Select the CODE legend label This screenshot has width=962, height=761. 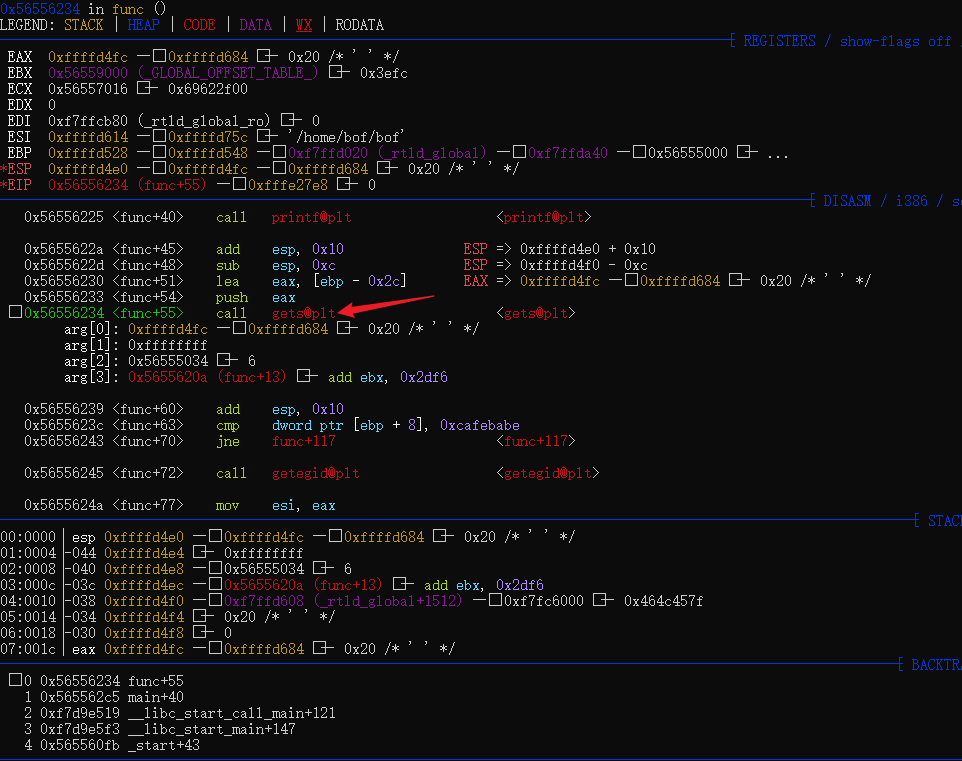199,25
